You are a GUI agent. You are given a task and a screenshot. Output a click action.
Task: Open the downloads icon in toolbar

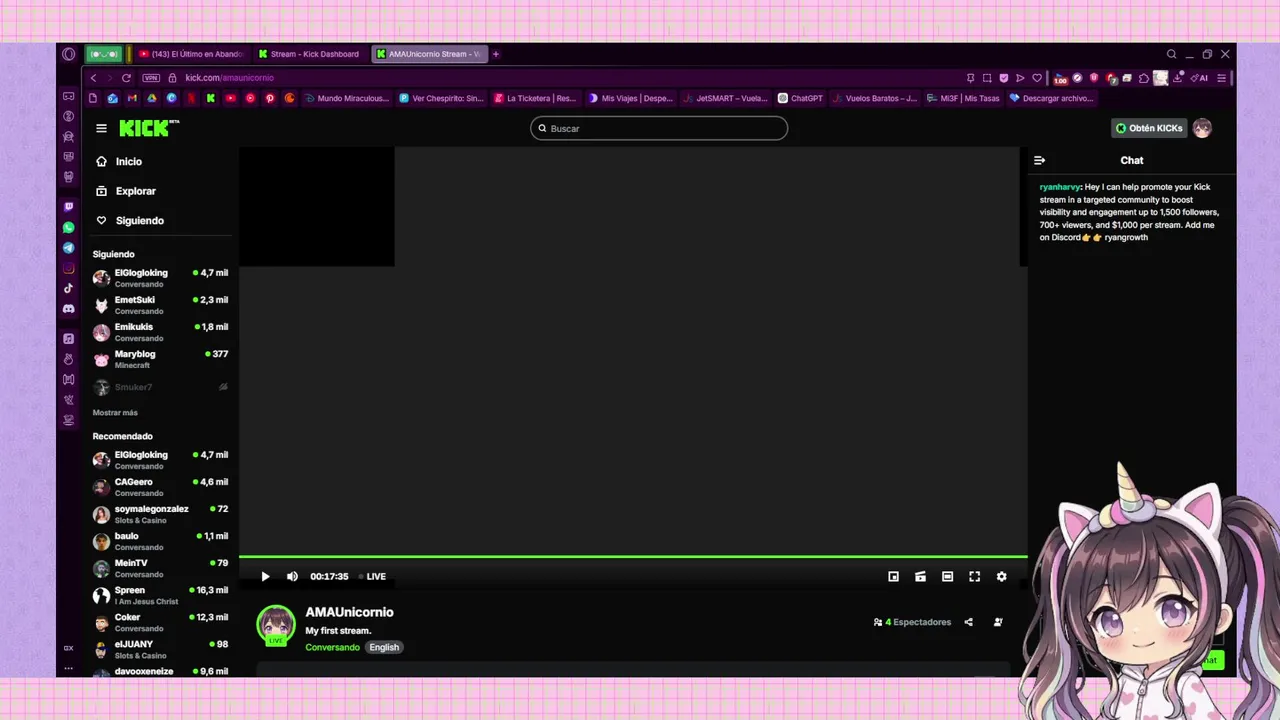tap(1177, 78)
